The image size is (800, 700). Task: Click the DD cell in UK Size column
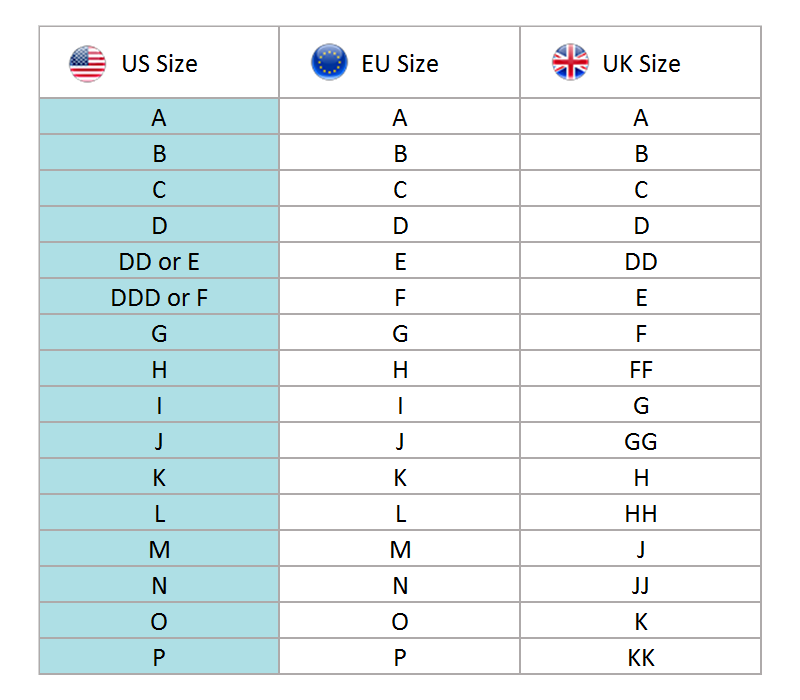coord(641,262)
